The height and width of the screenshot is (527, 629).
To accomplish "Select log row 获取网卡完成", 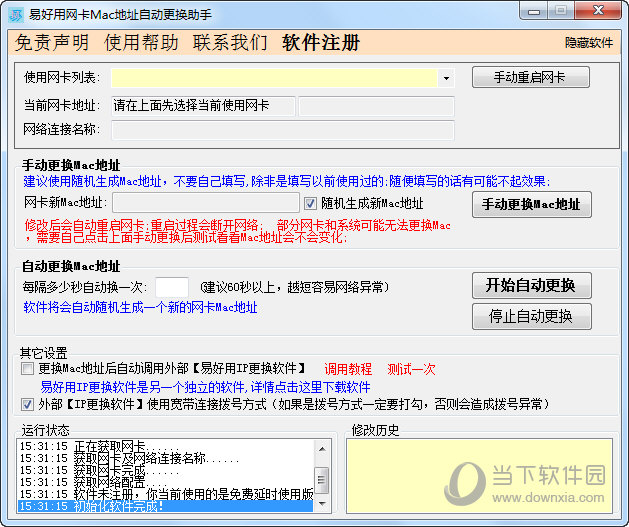I will (165, 470).
